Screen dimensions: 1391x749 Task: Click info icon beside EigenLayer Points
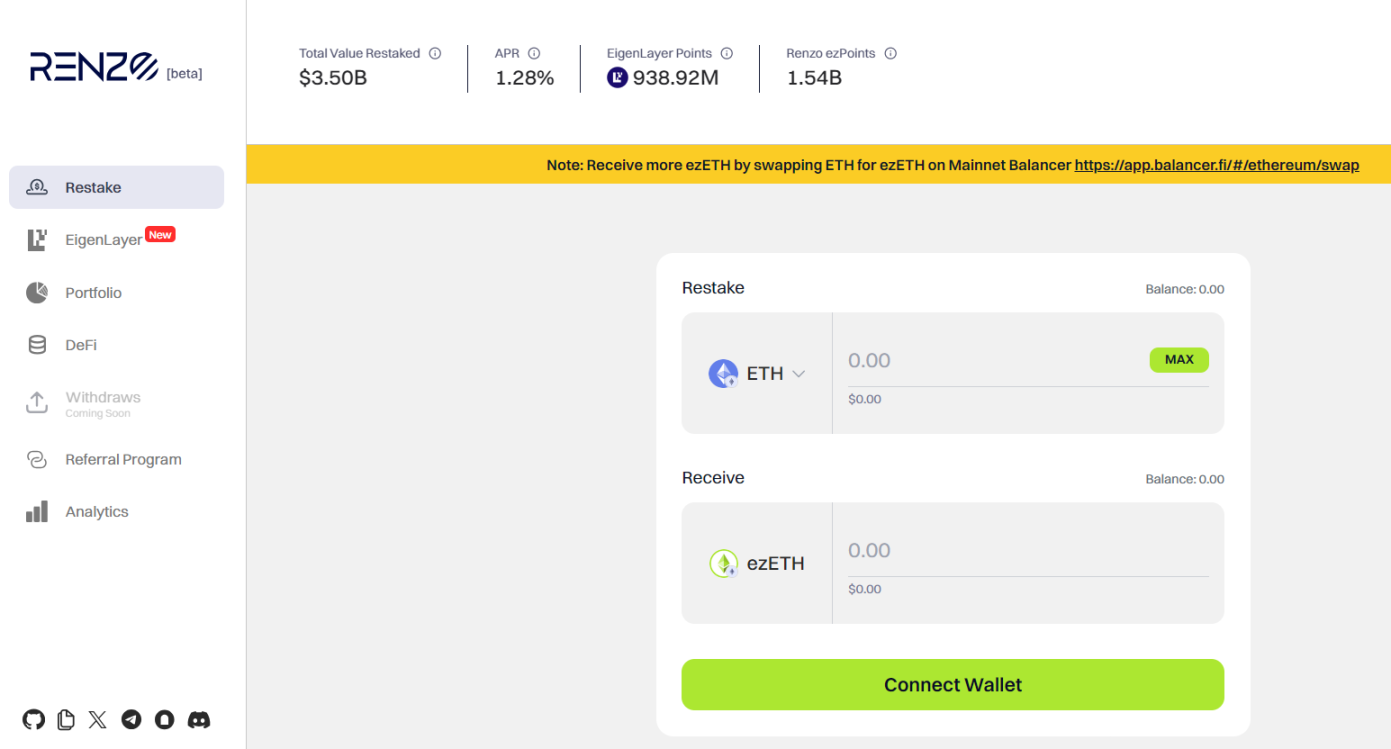(x=727, y=54)
